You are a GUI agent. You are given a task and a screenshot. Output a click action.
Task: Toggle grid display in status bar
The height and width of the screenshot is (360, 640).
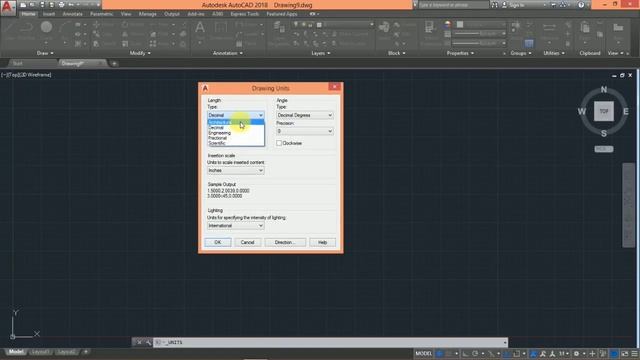point(440,353)
